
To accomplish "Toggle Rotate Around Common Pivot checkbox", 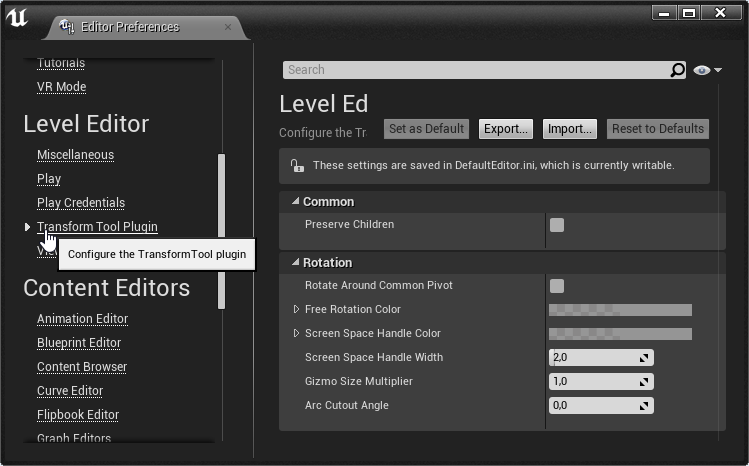I will (x=557, y=286).
